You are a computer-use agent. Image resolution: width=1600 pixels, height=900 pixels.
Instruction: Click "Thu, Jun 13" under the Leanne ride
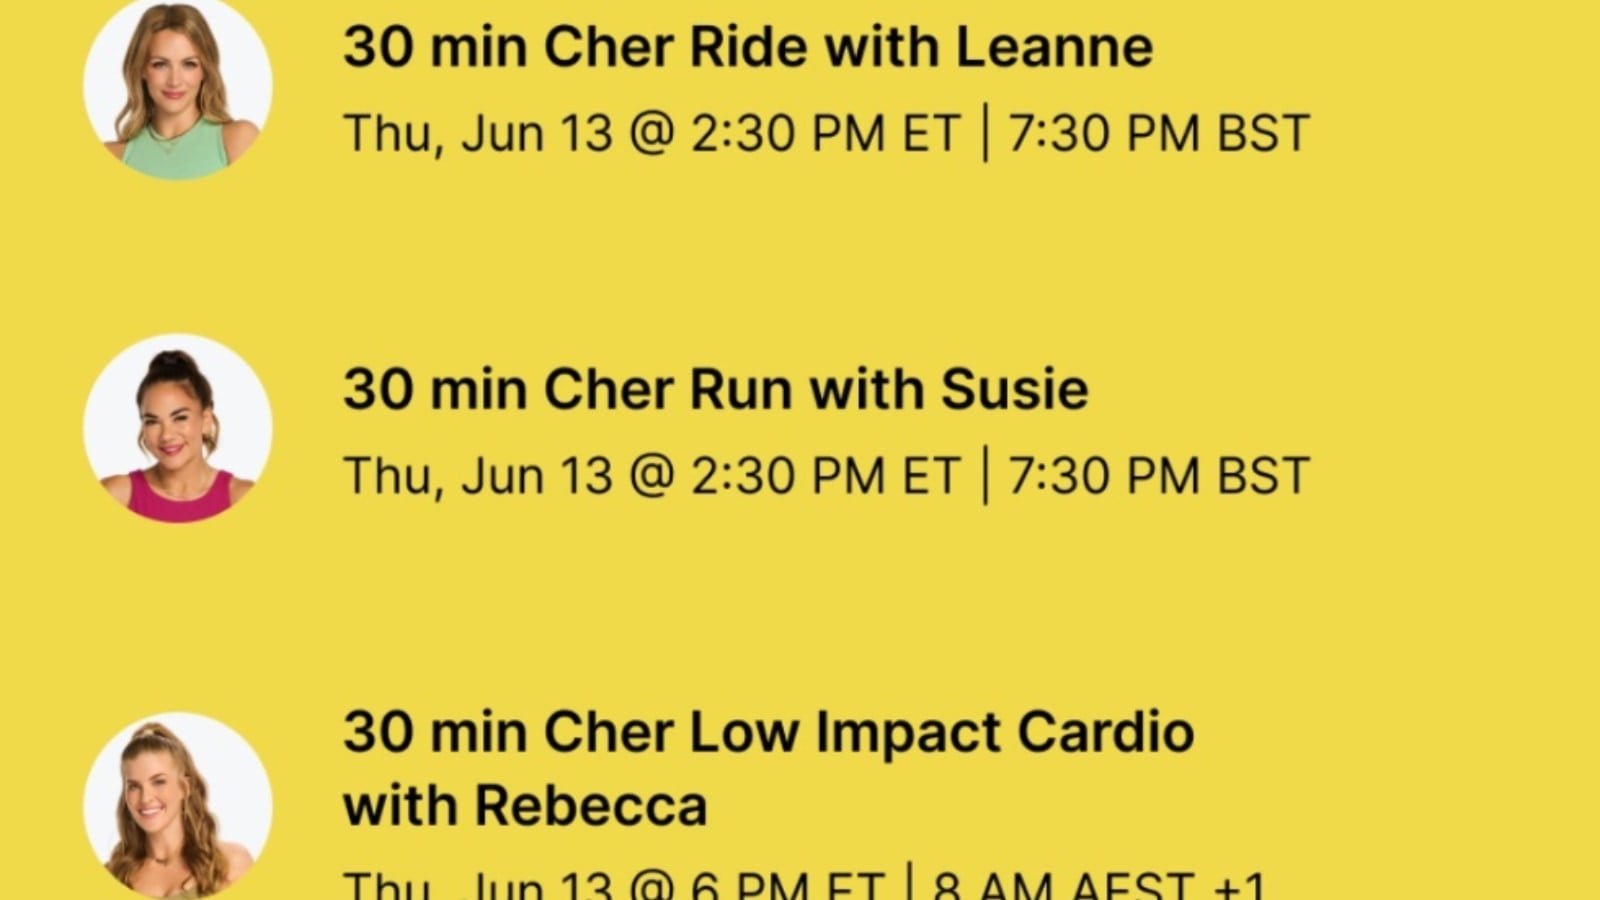[477, 134]
